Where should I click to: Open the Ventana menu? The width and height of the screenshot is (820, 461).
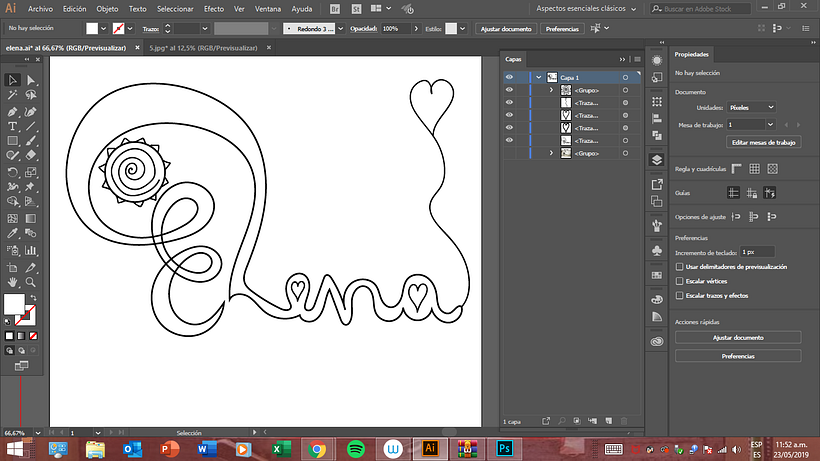[268, 9]
